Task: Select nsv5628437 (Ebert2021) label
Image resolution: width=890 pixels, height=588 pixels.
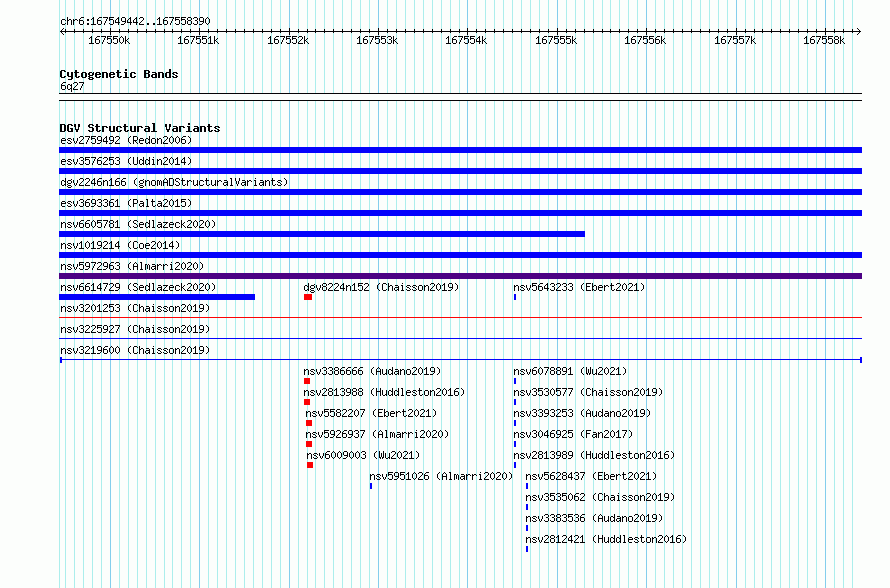Action: tap(591, 476)
